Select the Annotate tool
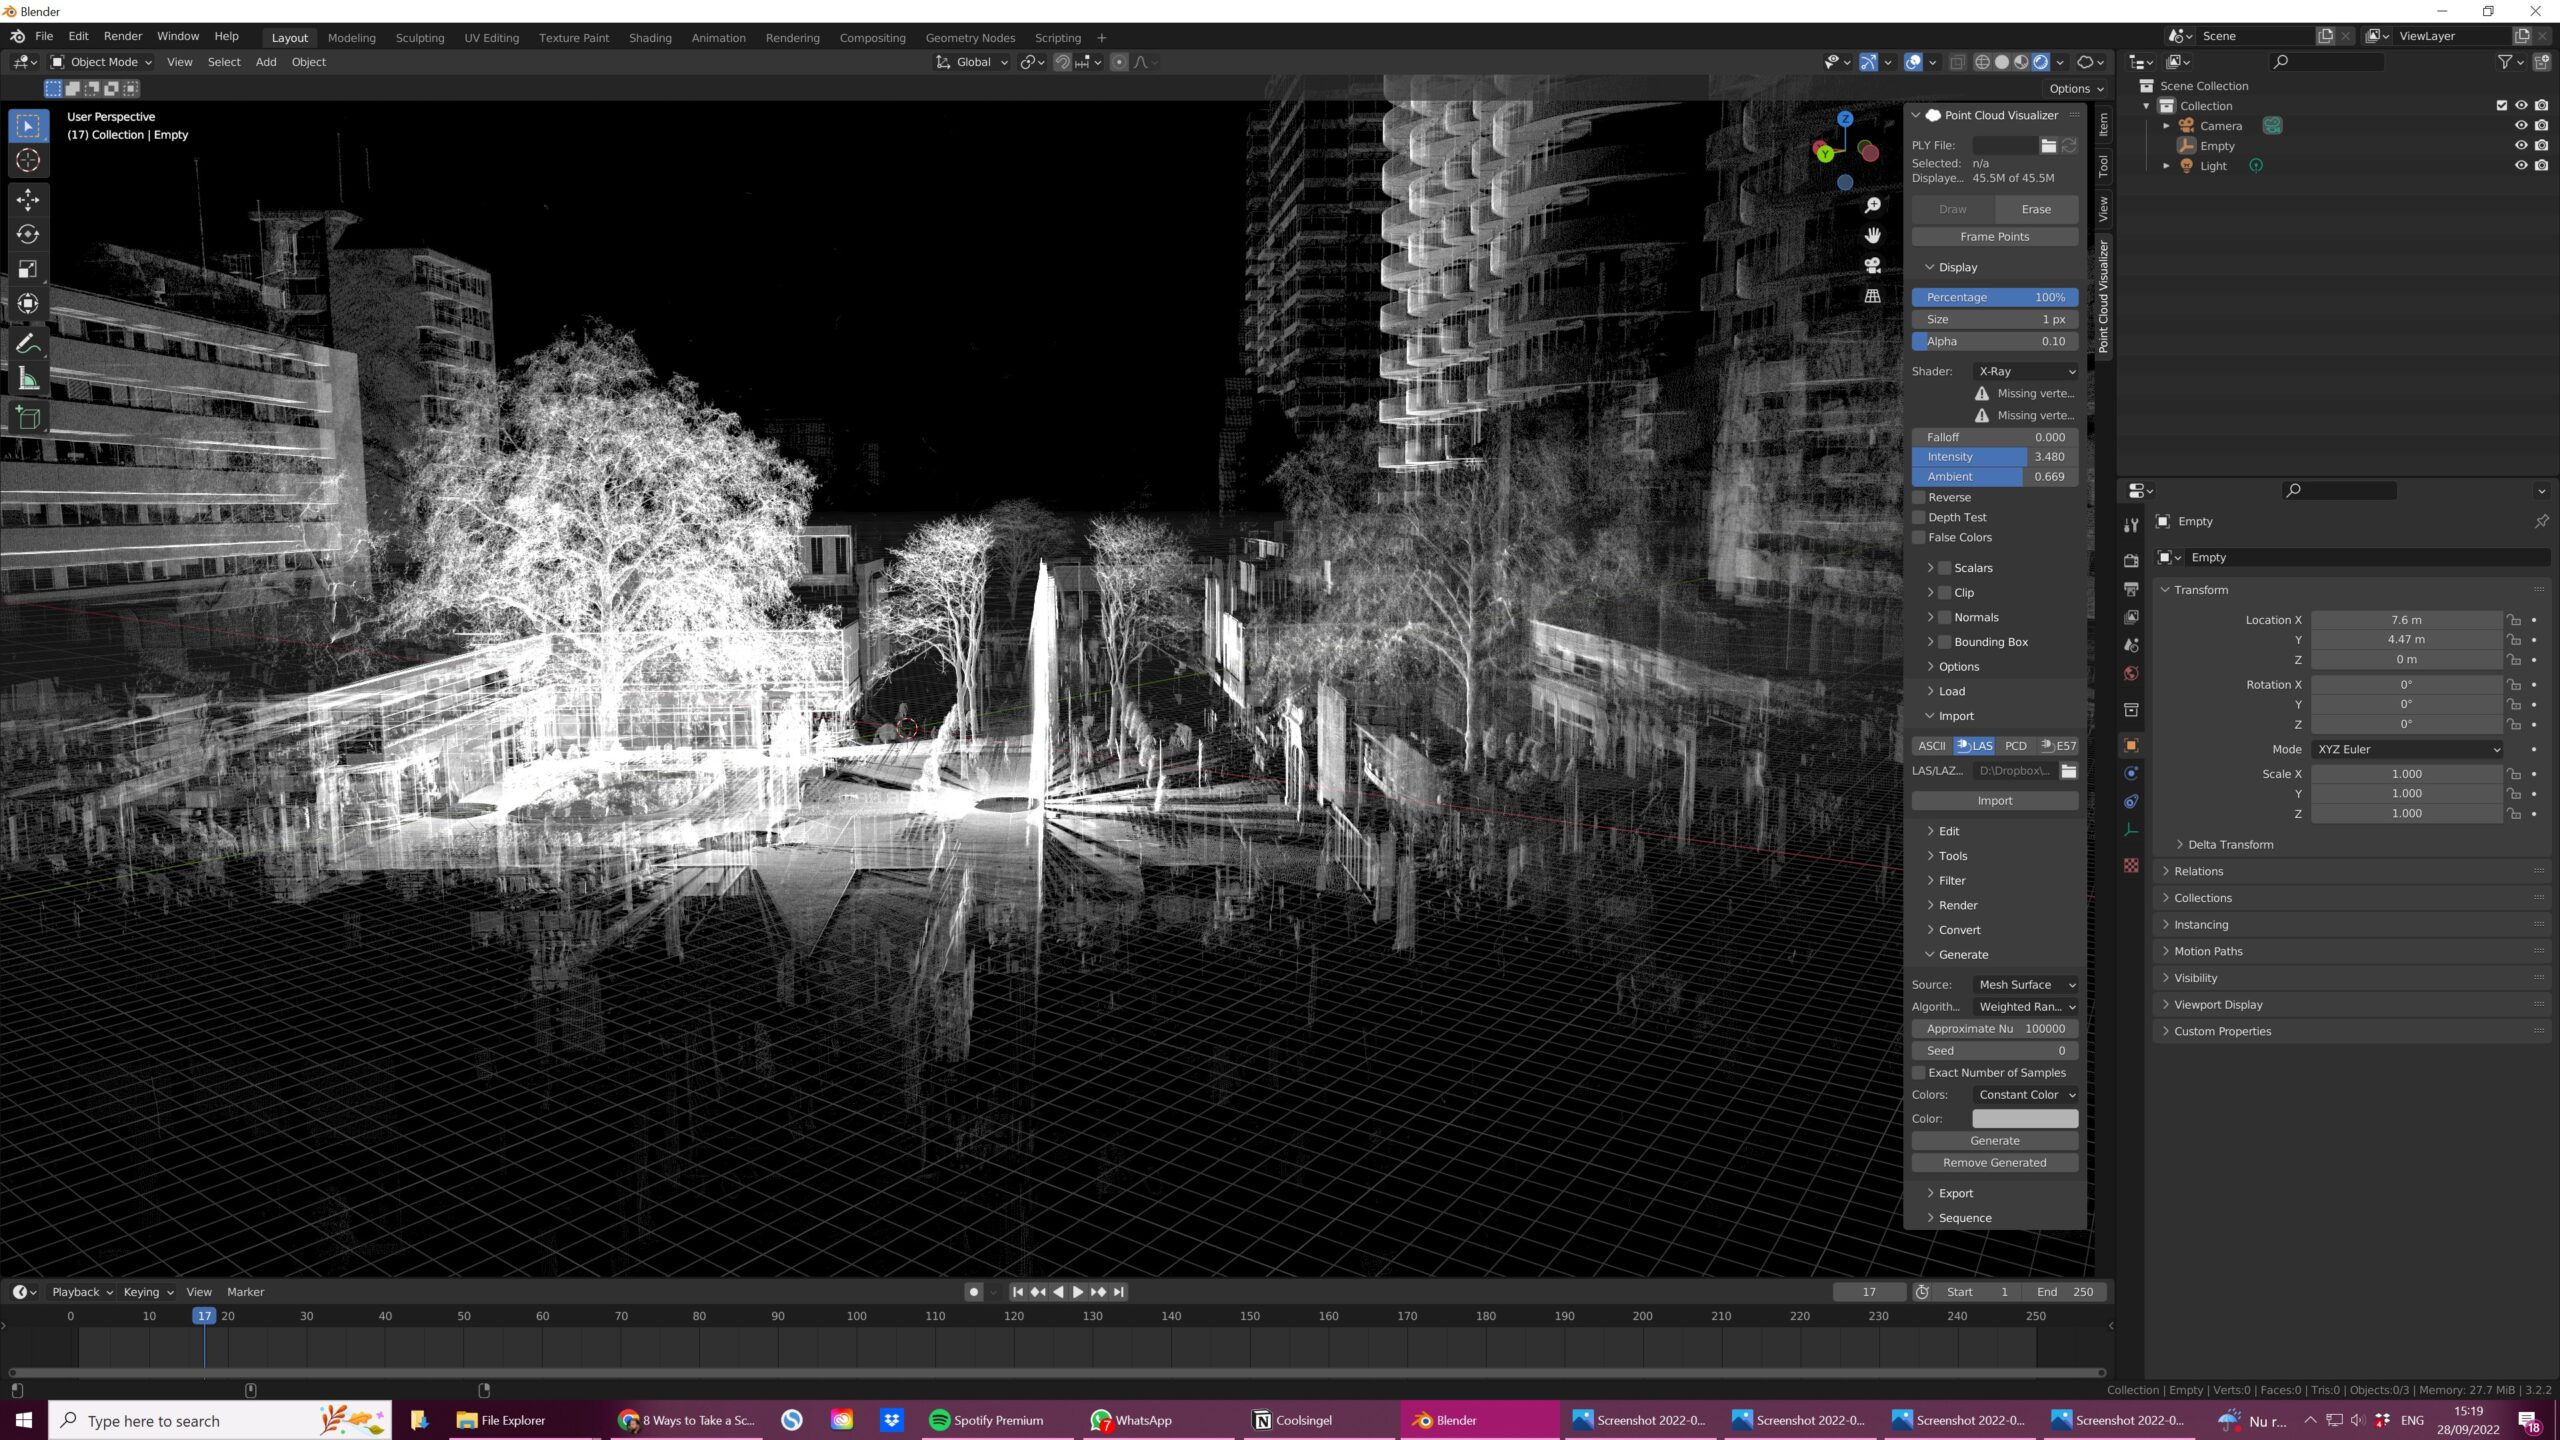 coord(28,341)
